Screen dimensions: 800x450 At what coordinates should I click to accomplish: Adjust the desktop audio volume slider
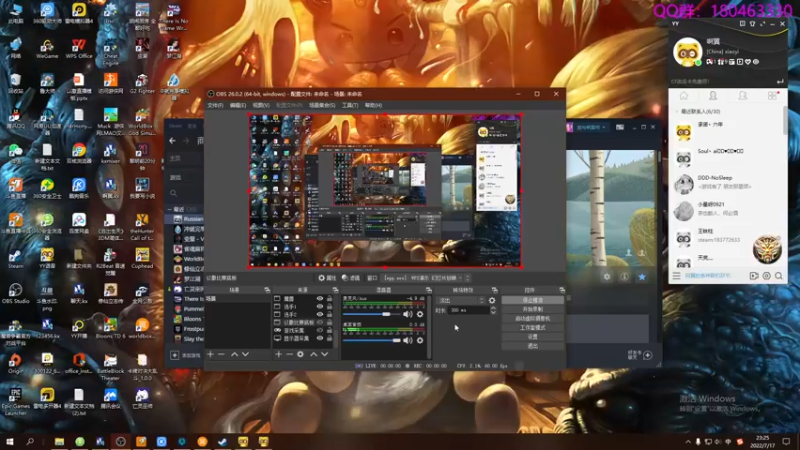pos(372,340)
